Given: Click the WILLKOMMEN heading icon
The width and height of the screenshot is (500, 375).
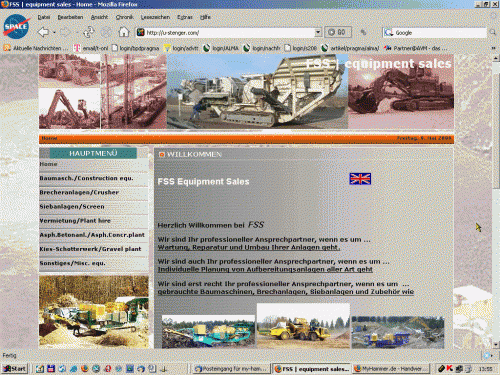Looking at the screenshot, I should click(162, 154).
